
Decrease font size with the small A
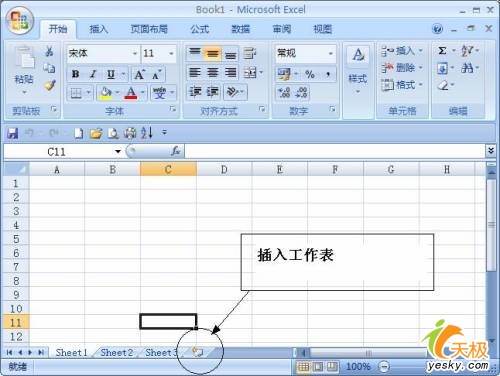156,74
